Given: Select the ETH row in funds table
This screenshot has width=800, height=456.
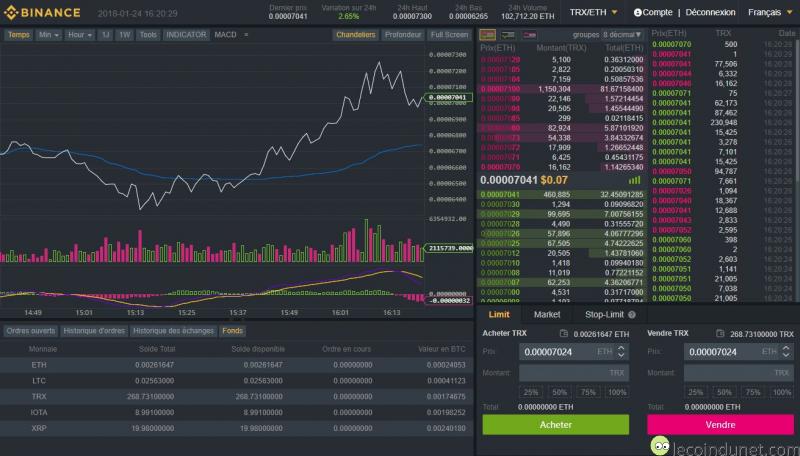Looking at the screenshot, I should click(237, 365).
